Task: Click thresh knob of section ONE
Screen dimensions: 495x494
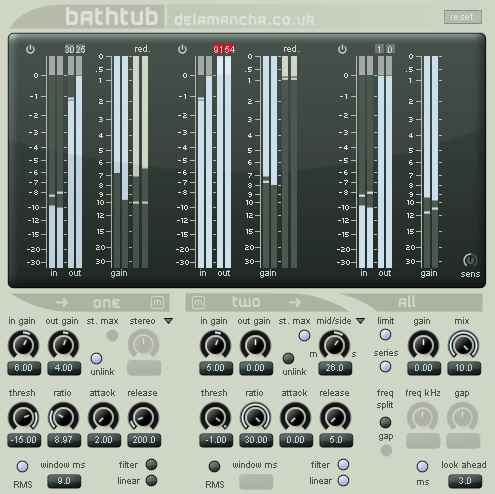Action: coord(23,417)
